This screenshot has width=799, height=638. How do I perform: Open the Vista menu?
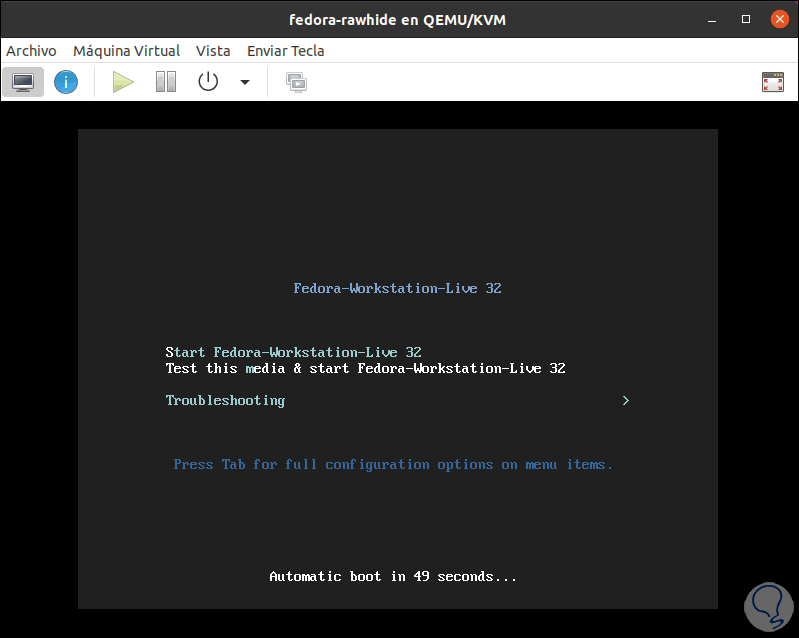coord(213,51)
